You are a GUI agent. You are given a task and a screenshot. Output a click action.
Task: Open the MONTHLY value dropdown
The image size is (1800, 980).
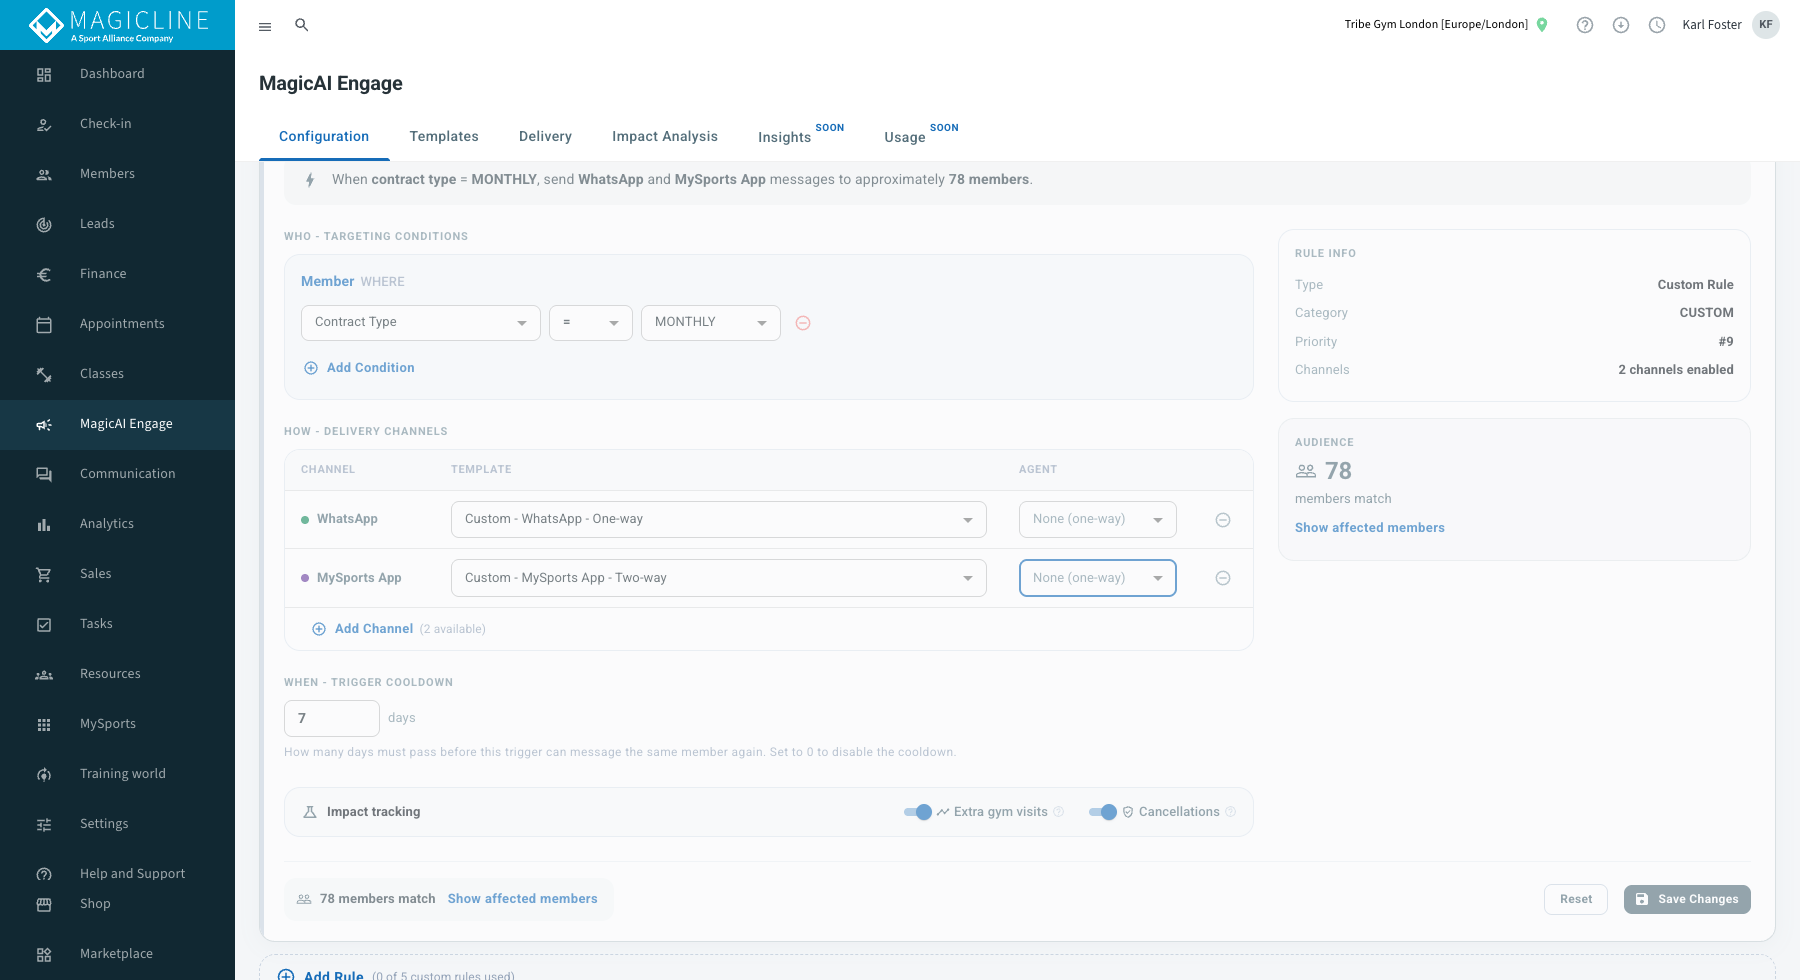point(711,322)
